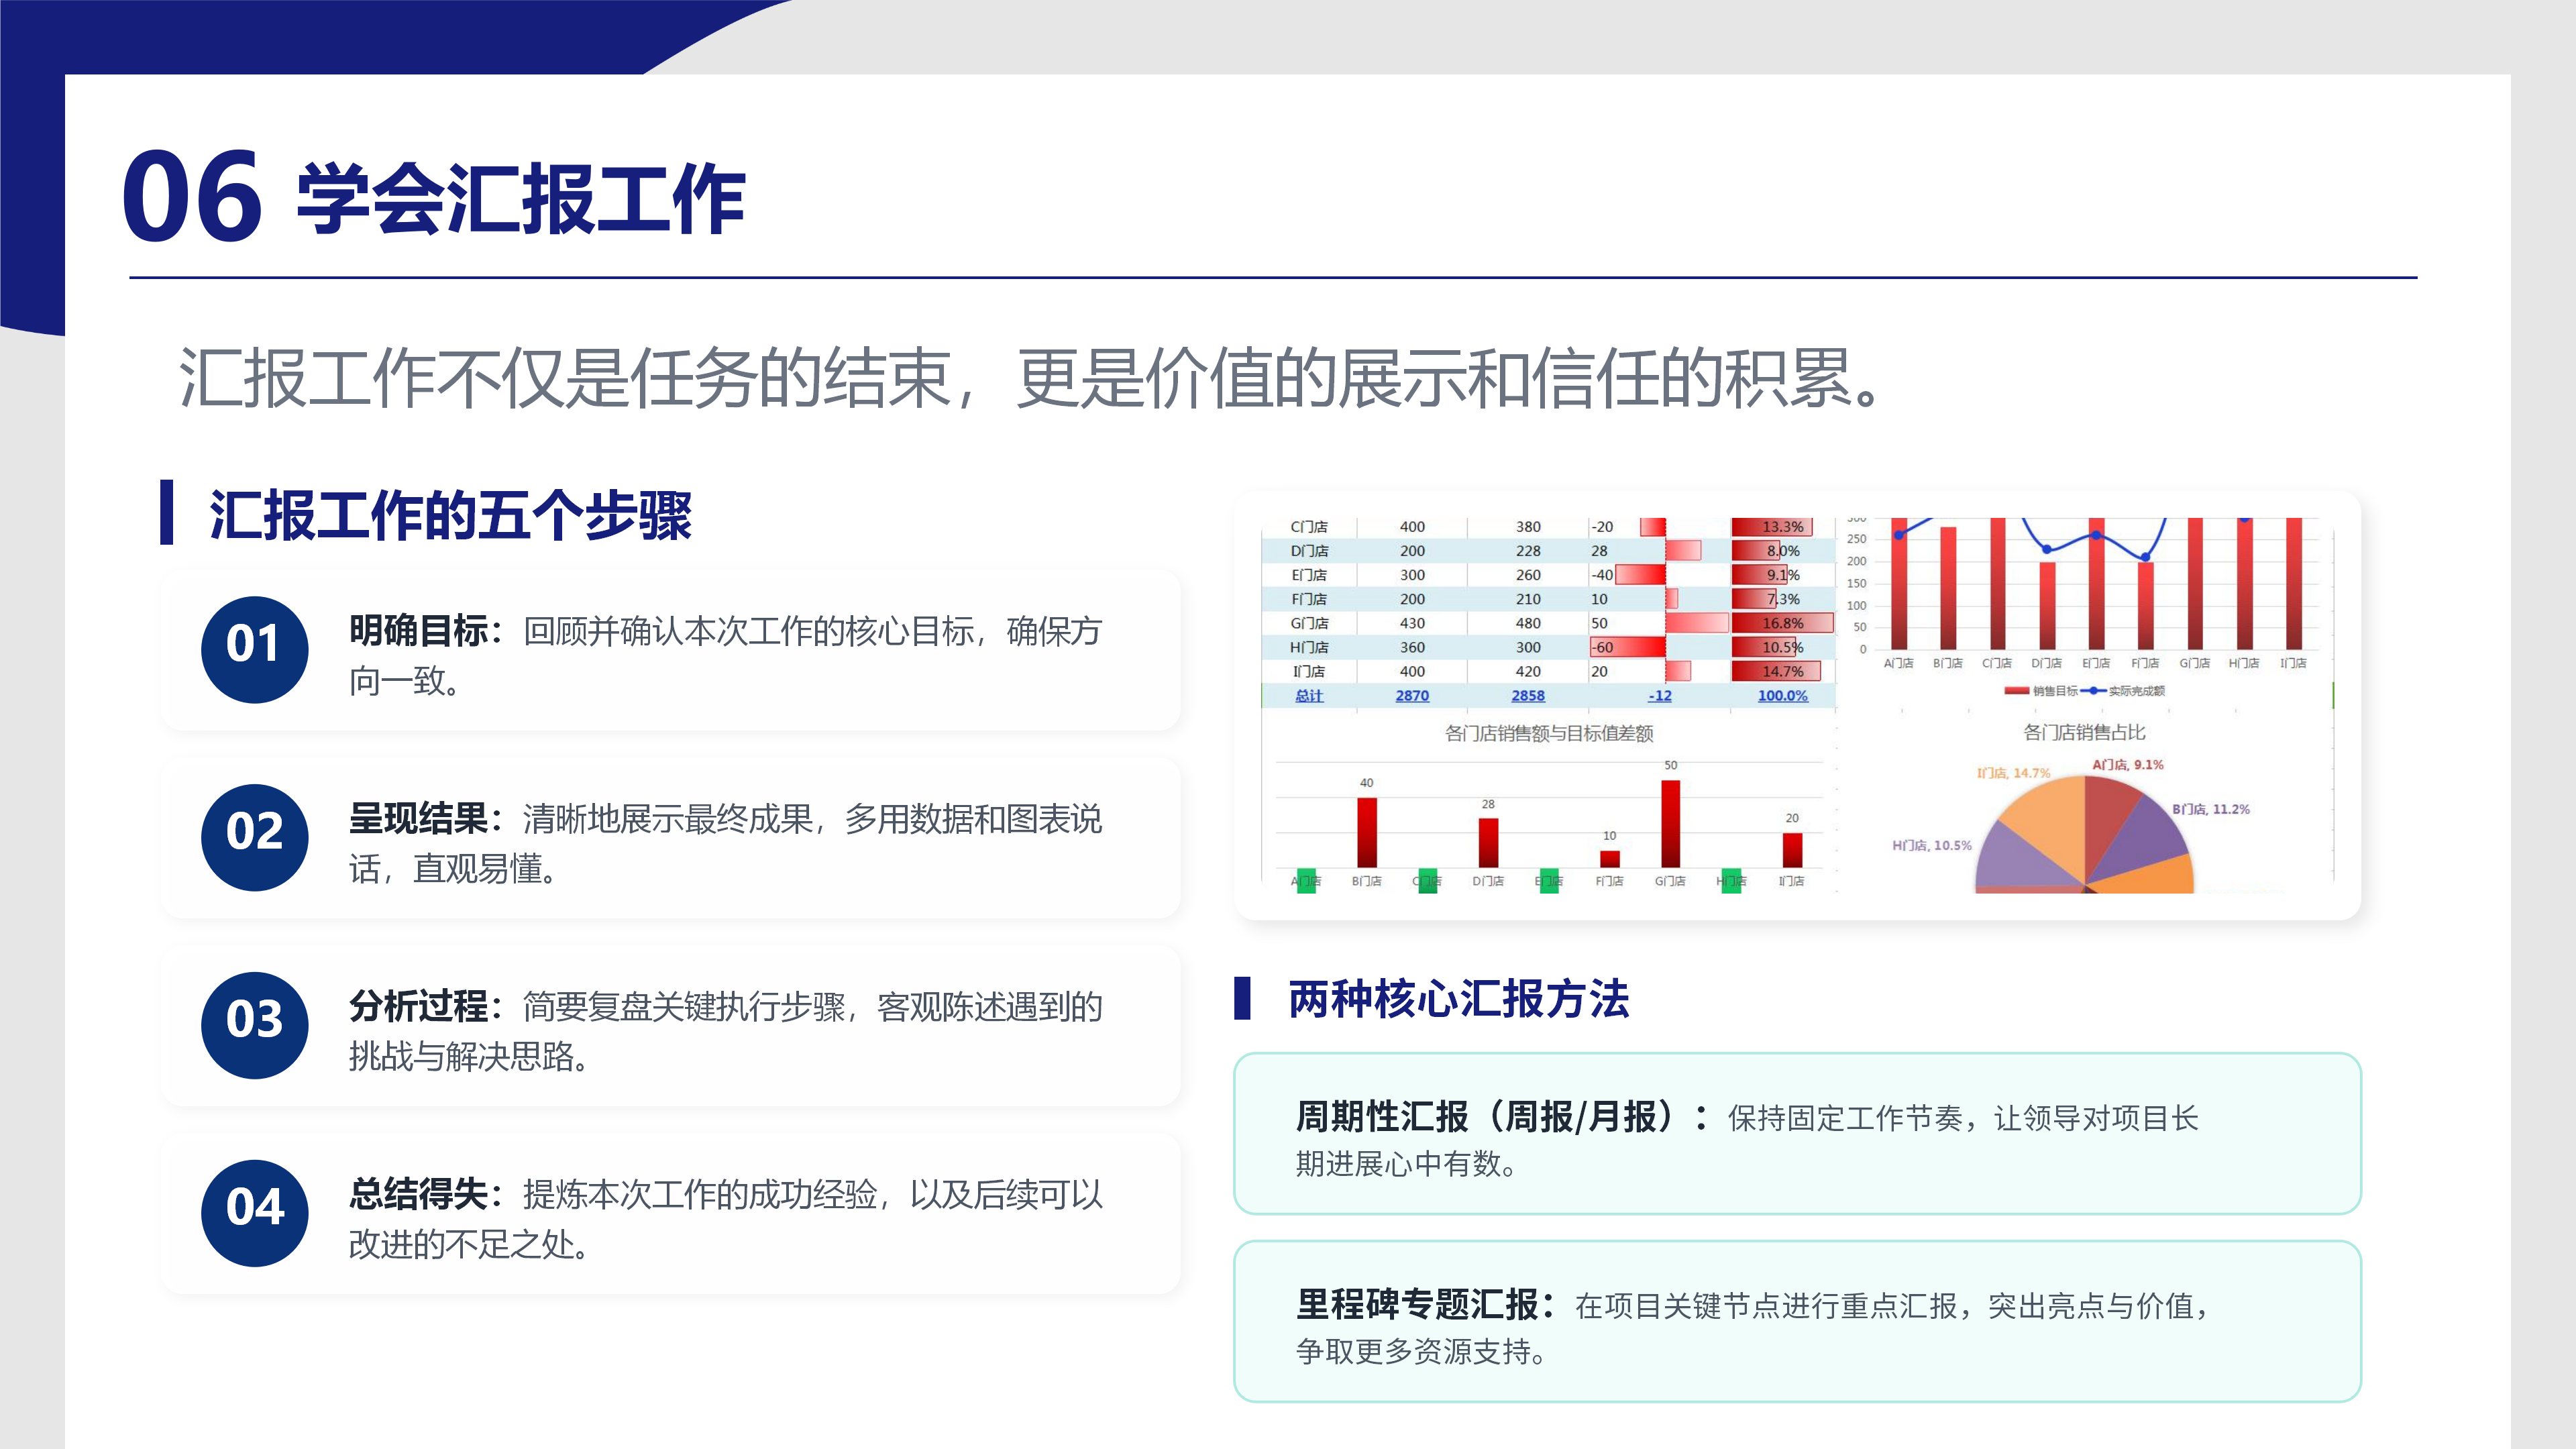
Task: Click the G门店 16.8% red data bar
Action: [1782, 623]
